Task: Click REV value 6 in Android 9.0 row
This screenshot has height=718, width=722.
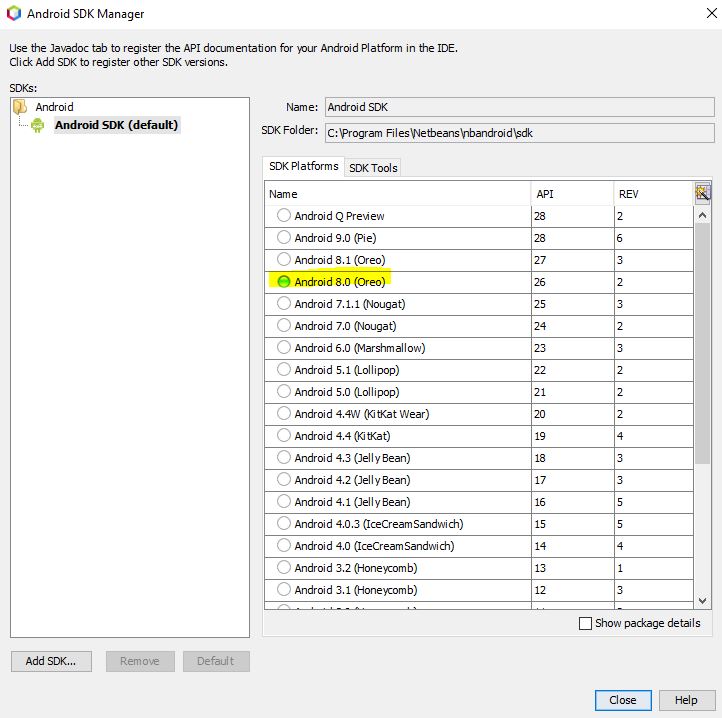Action: (620, 238)
